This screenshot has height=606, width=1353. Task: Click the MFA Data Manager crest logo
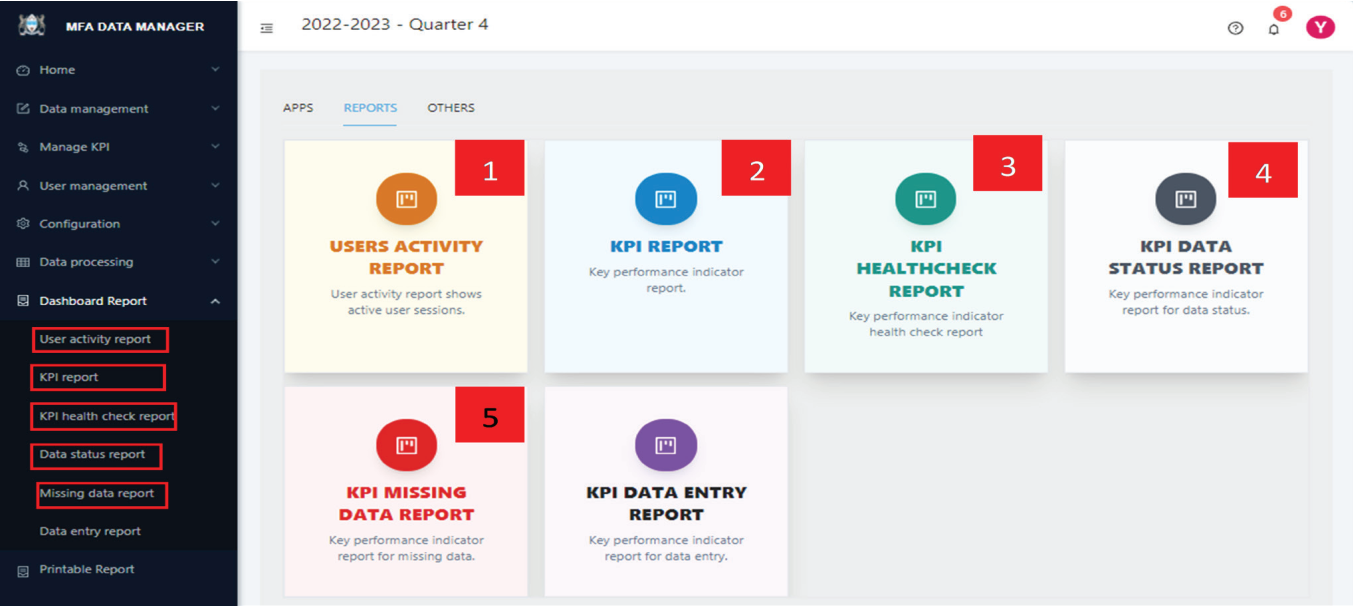(30, 26)
